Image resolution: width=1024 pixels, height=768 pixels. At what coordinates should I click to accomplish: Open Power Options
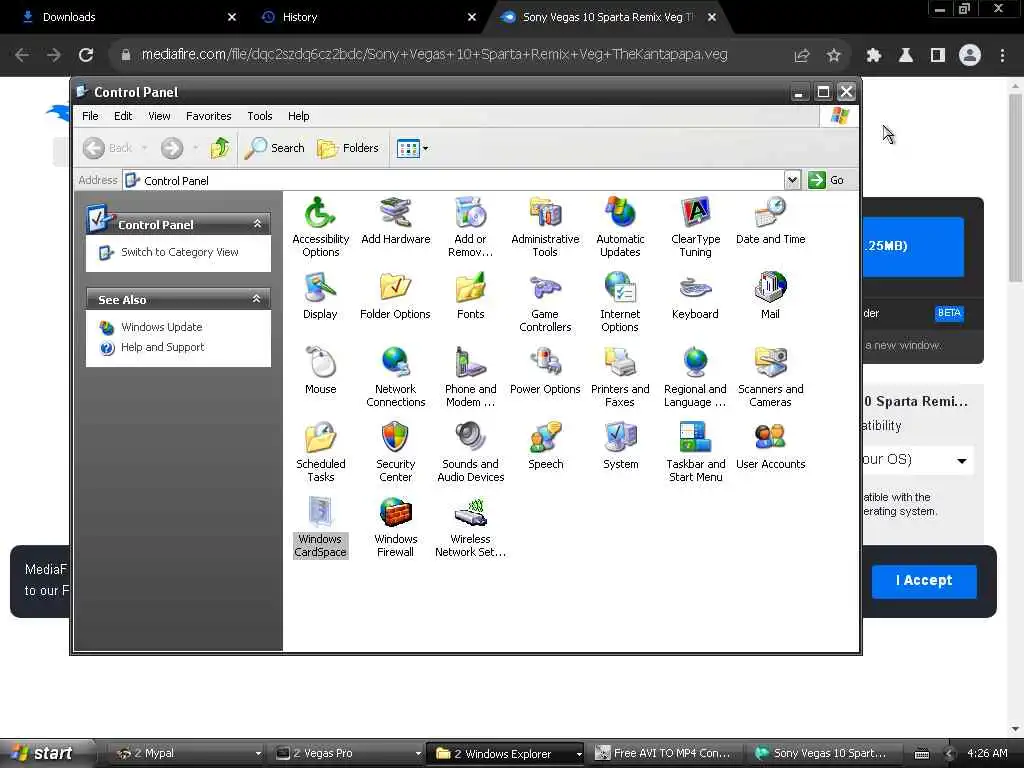tap(545, 371)
